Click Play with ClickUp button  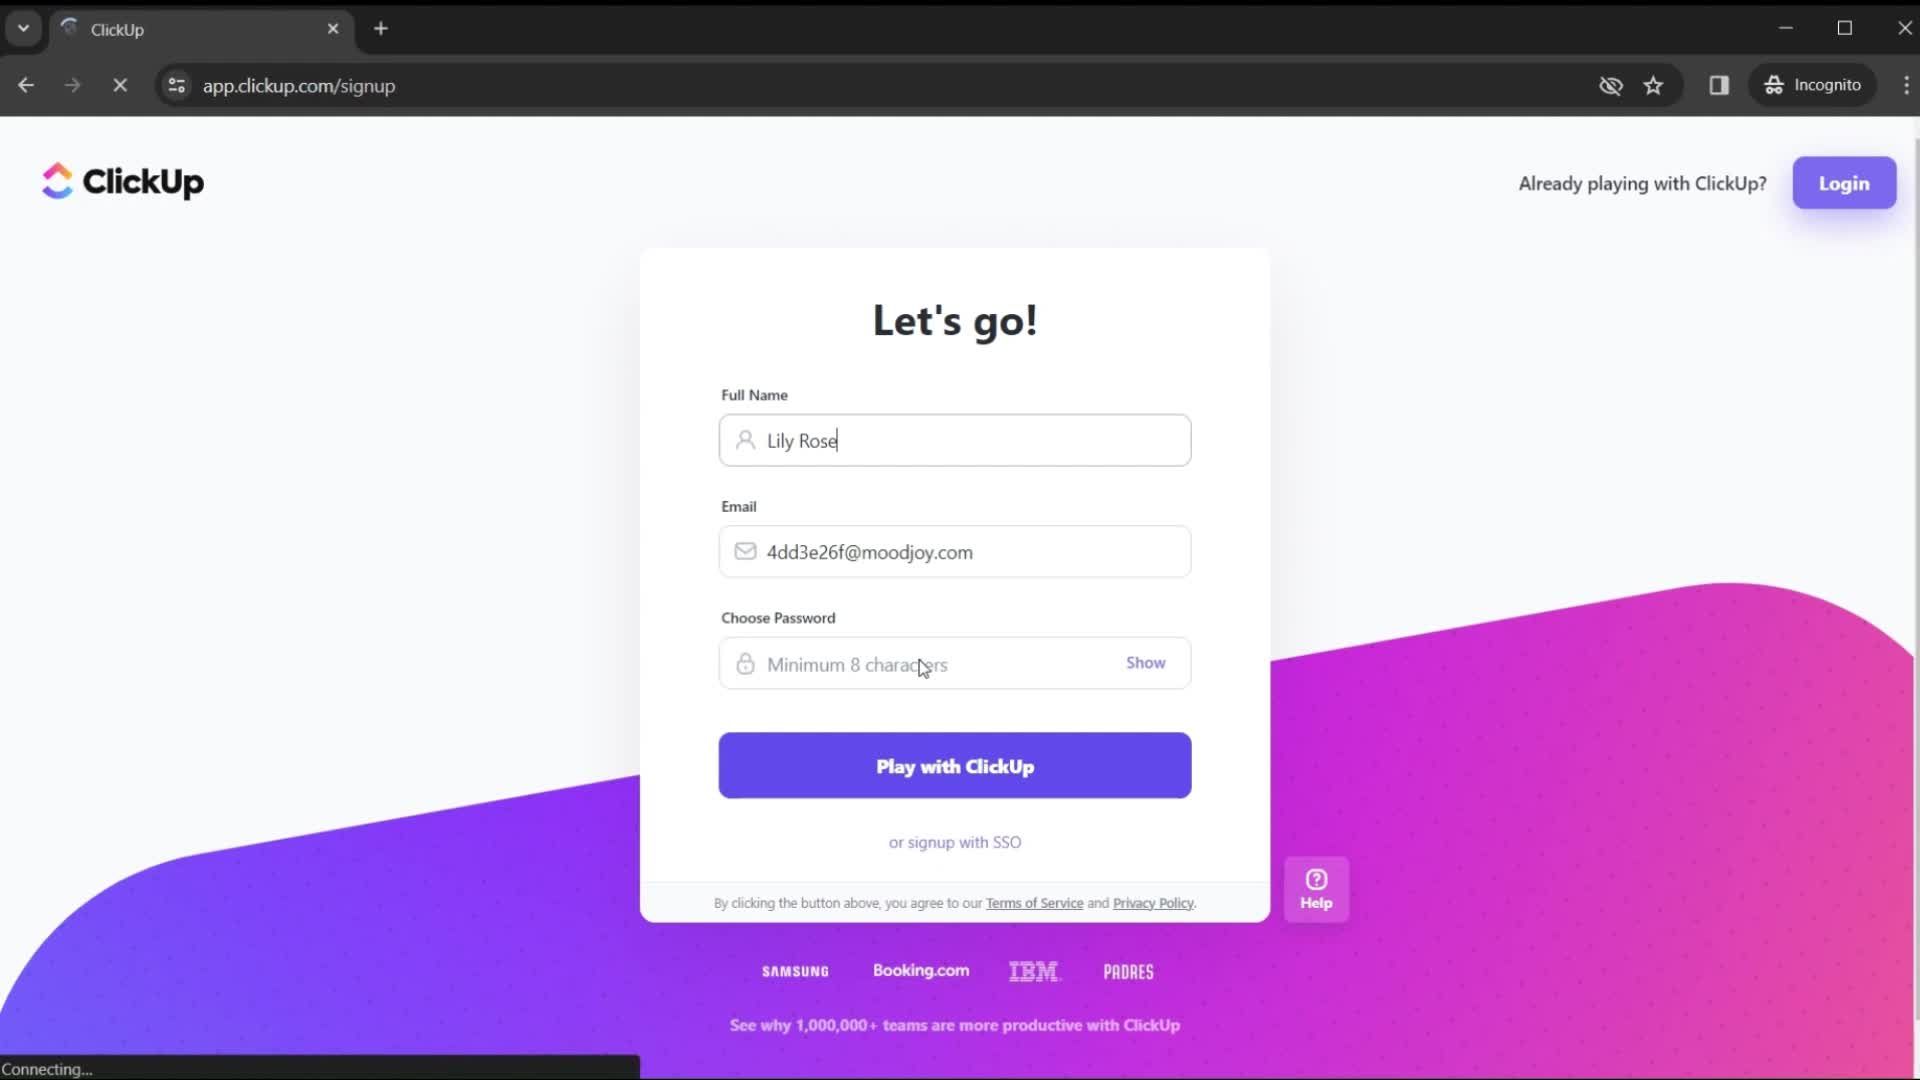pyautogui.click(x=955, y=766)
